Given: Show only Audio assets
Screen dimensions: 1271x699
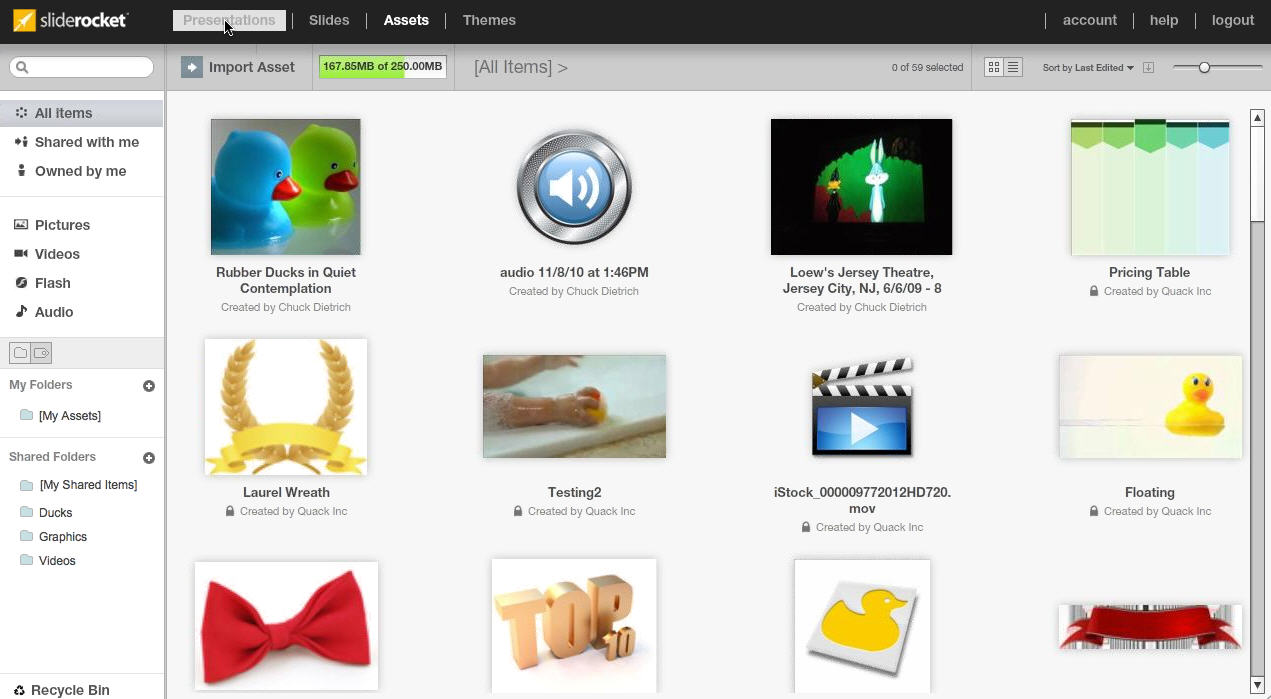Looking at the screenshot, I should pos(53,312).
